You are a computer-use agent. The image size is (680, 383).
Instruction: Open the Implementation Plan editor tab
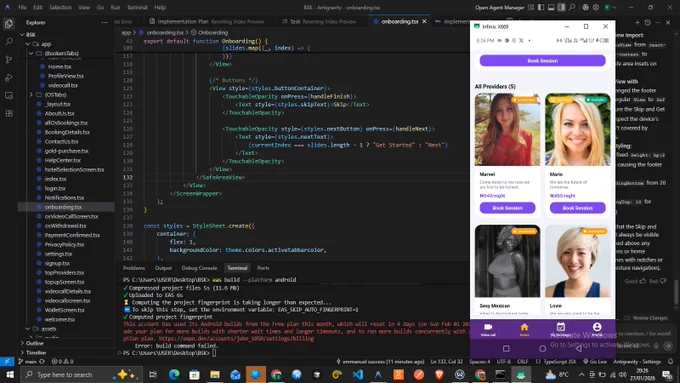[x=206, y=21]
